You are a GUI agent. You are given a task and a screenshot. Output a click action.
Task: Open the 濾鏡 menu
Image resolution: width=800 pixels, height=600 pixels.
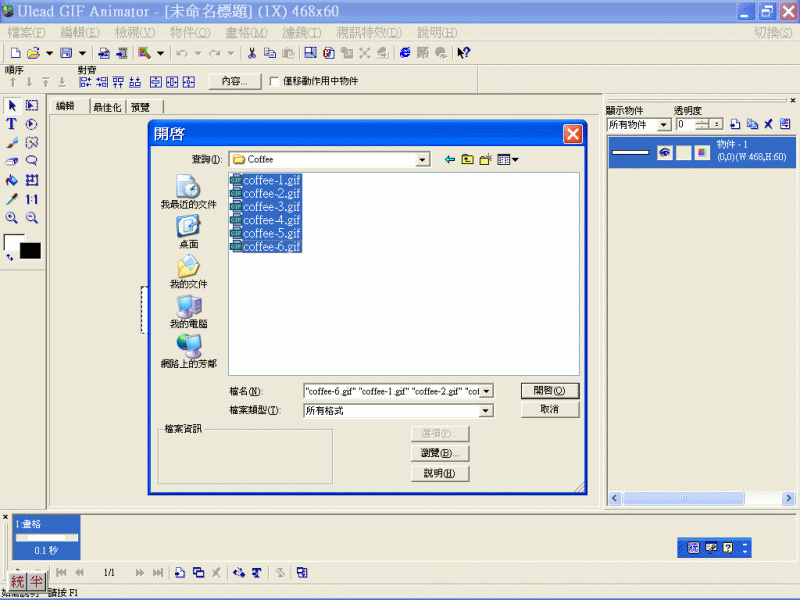click(x=301, y=32)
